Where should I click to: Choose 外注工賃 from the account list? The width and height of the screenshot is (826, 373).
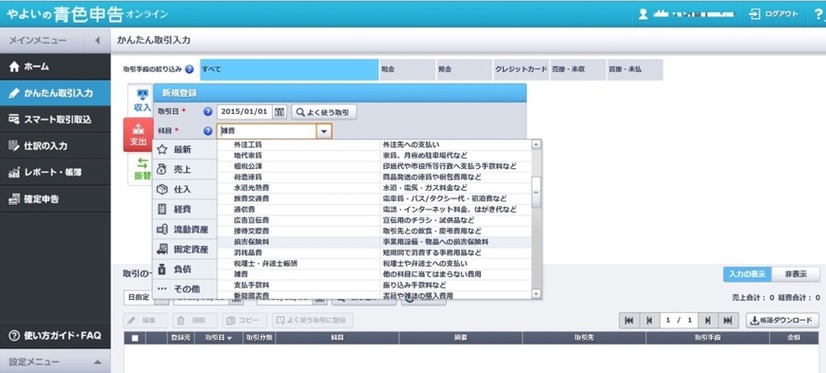374,144
